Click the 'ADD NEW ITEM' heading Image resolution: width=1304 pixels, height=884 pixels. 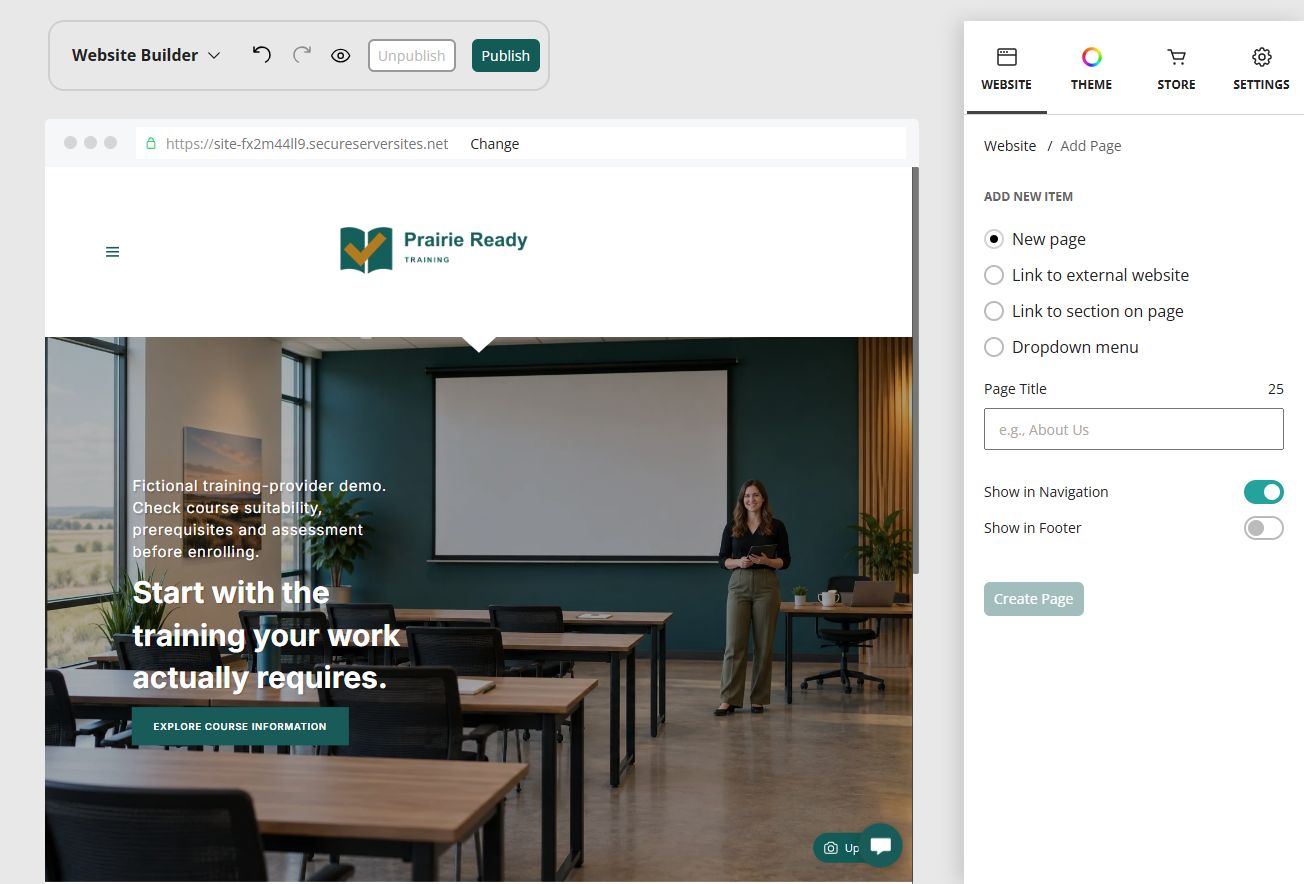[1028, 197]
